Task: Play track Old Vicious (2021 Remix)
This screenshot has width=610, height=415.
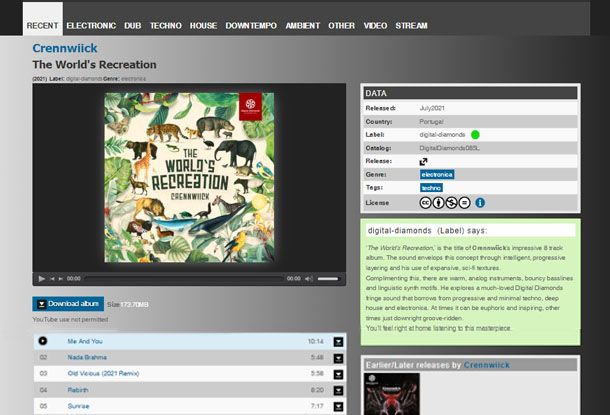Action: [103, 373]
